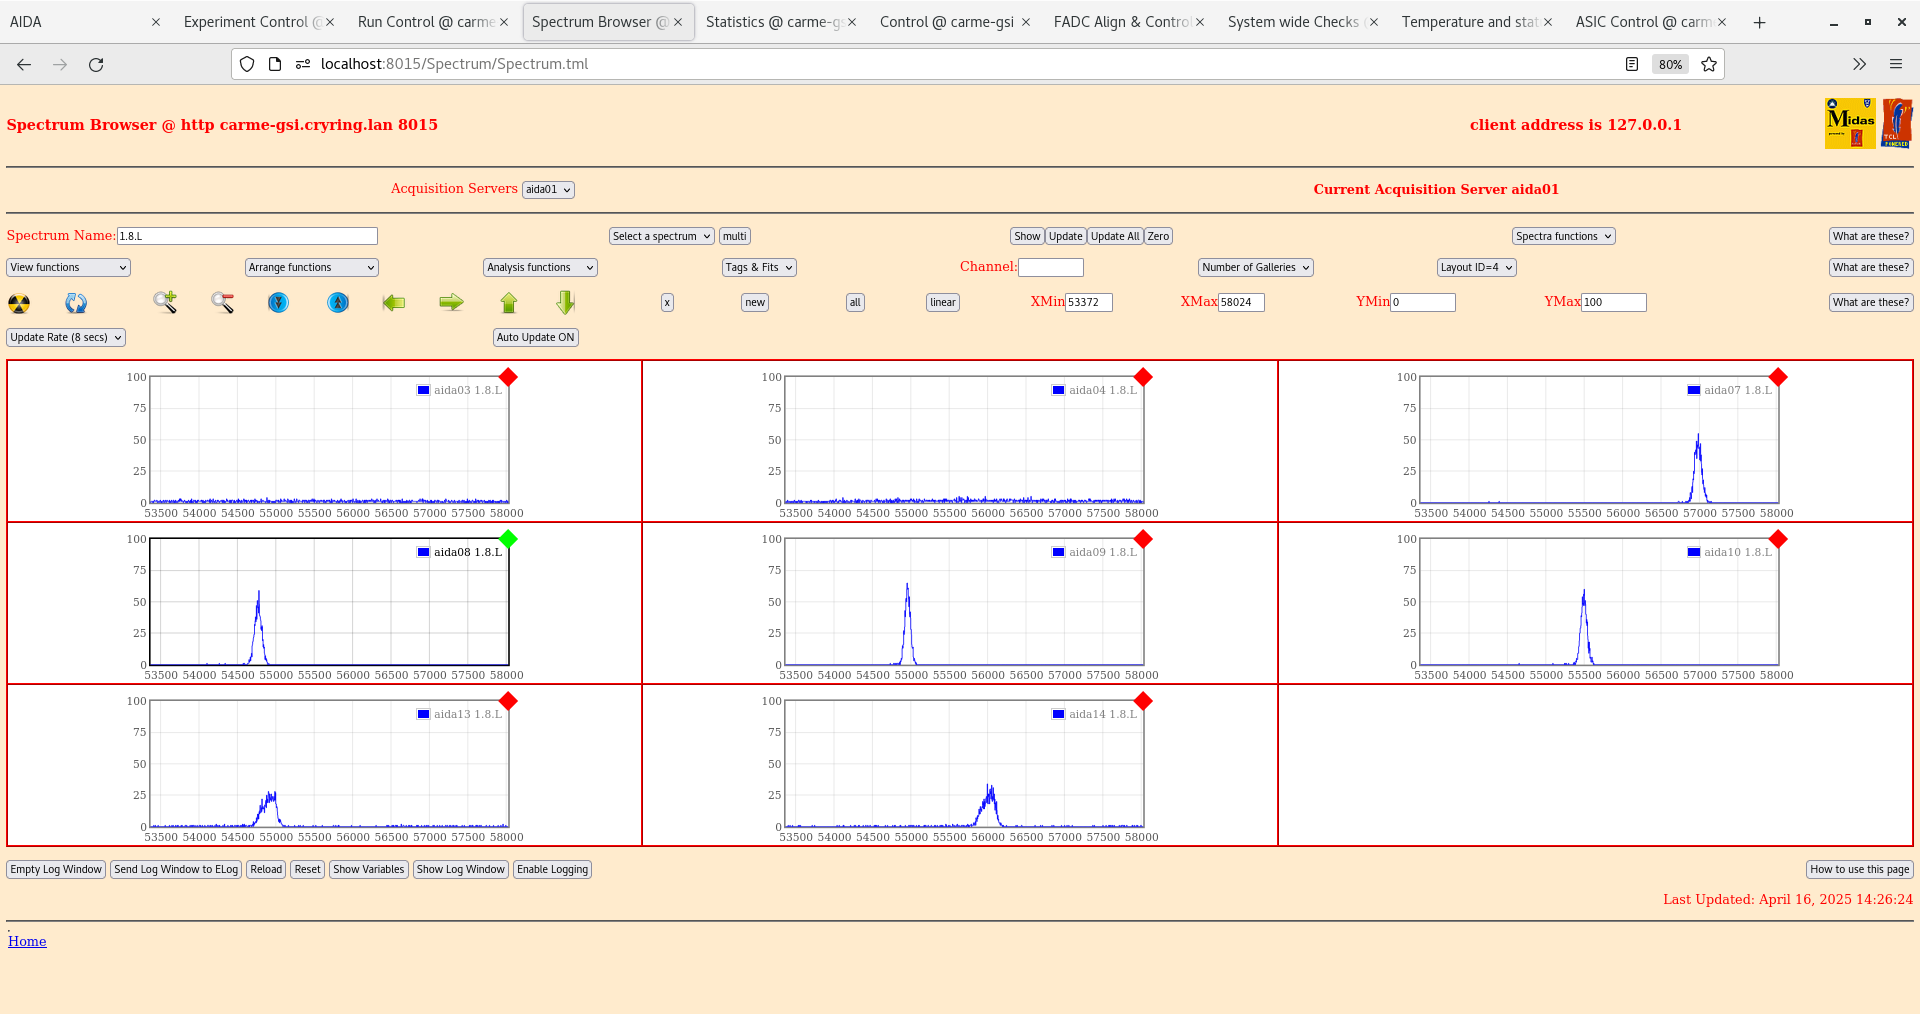Click the Update All button
Viewport: 1920px width, 1014px height.
[1115, 236]
